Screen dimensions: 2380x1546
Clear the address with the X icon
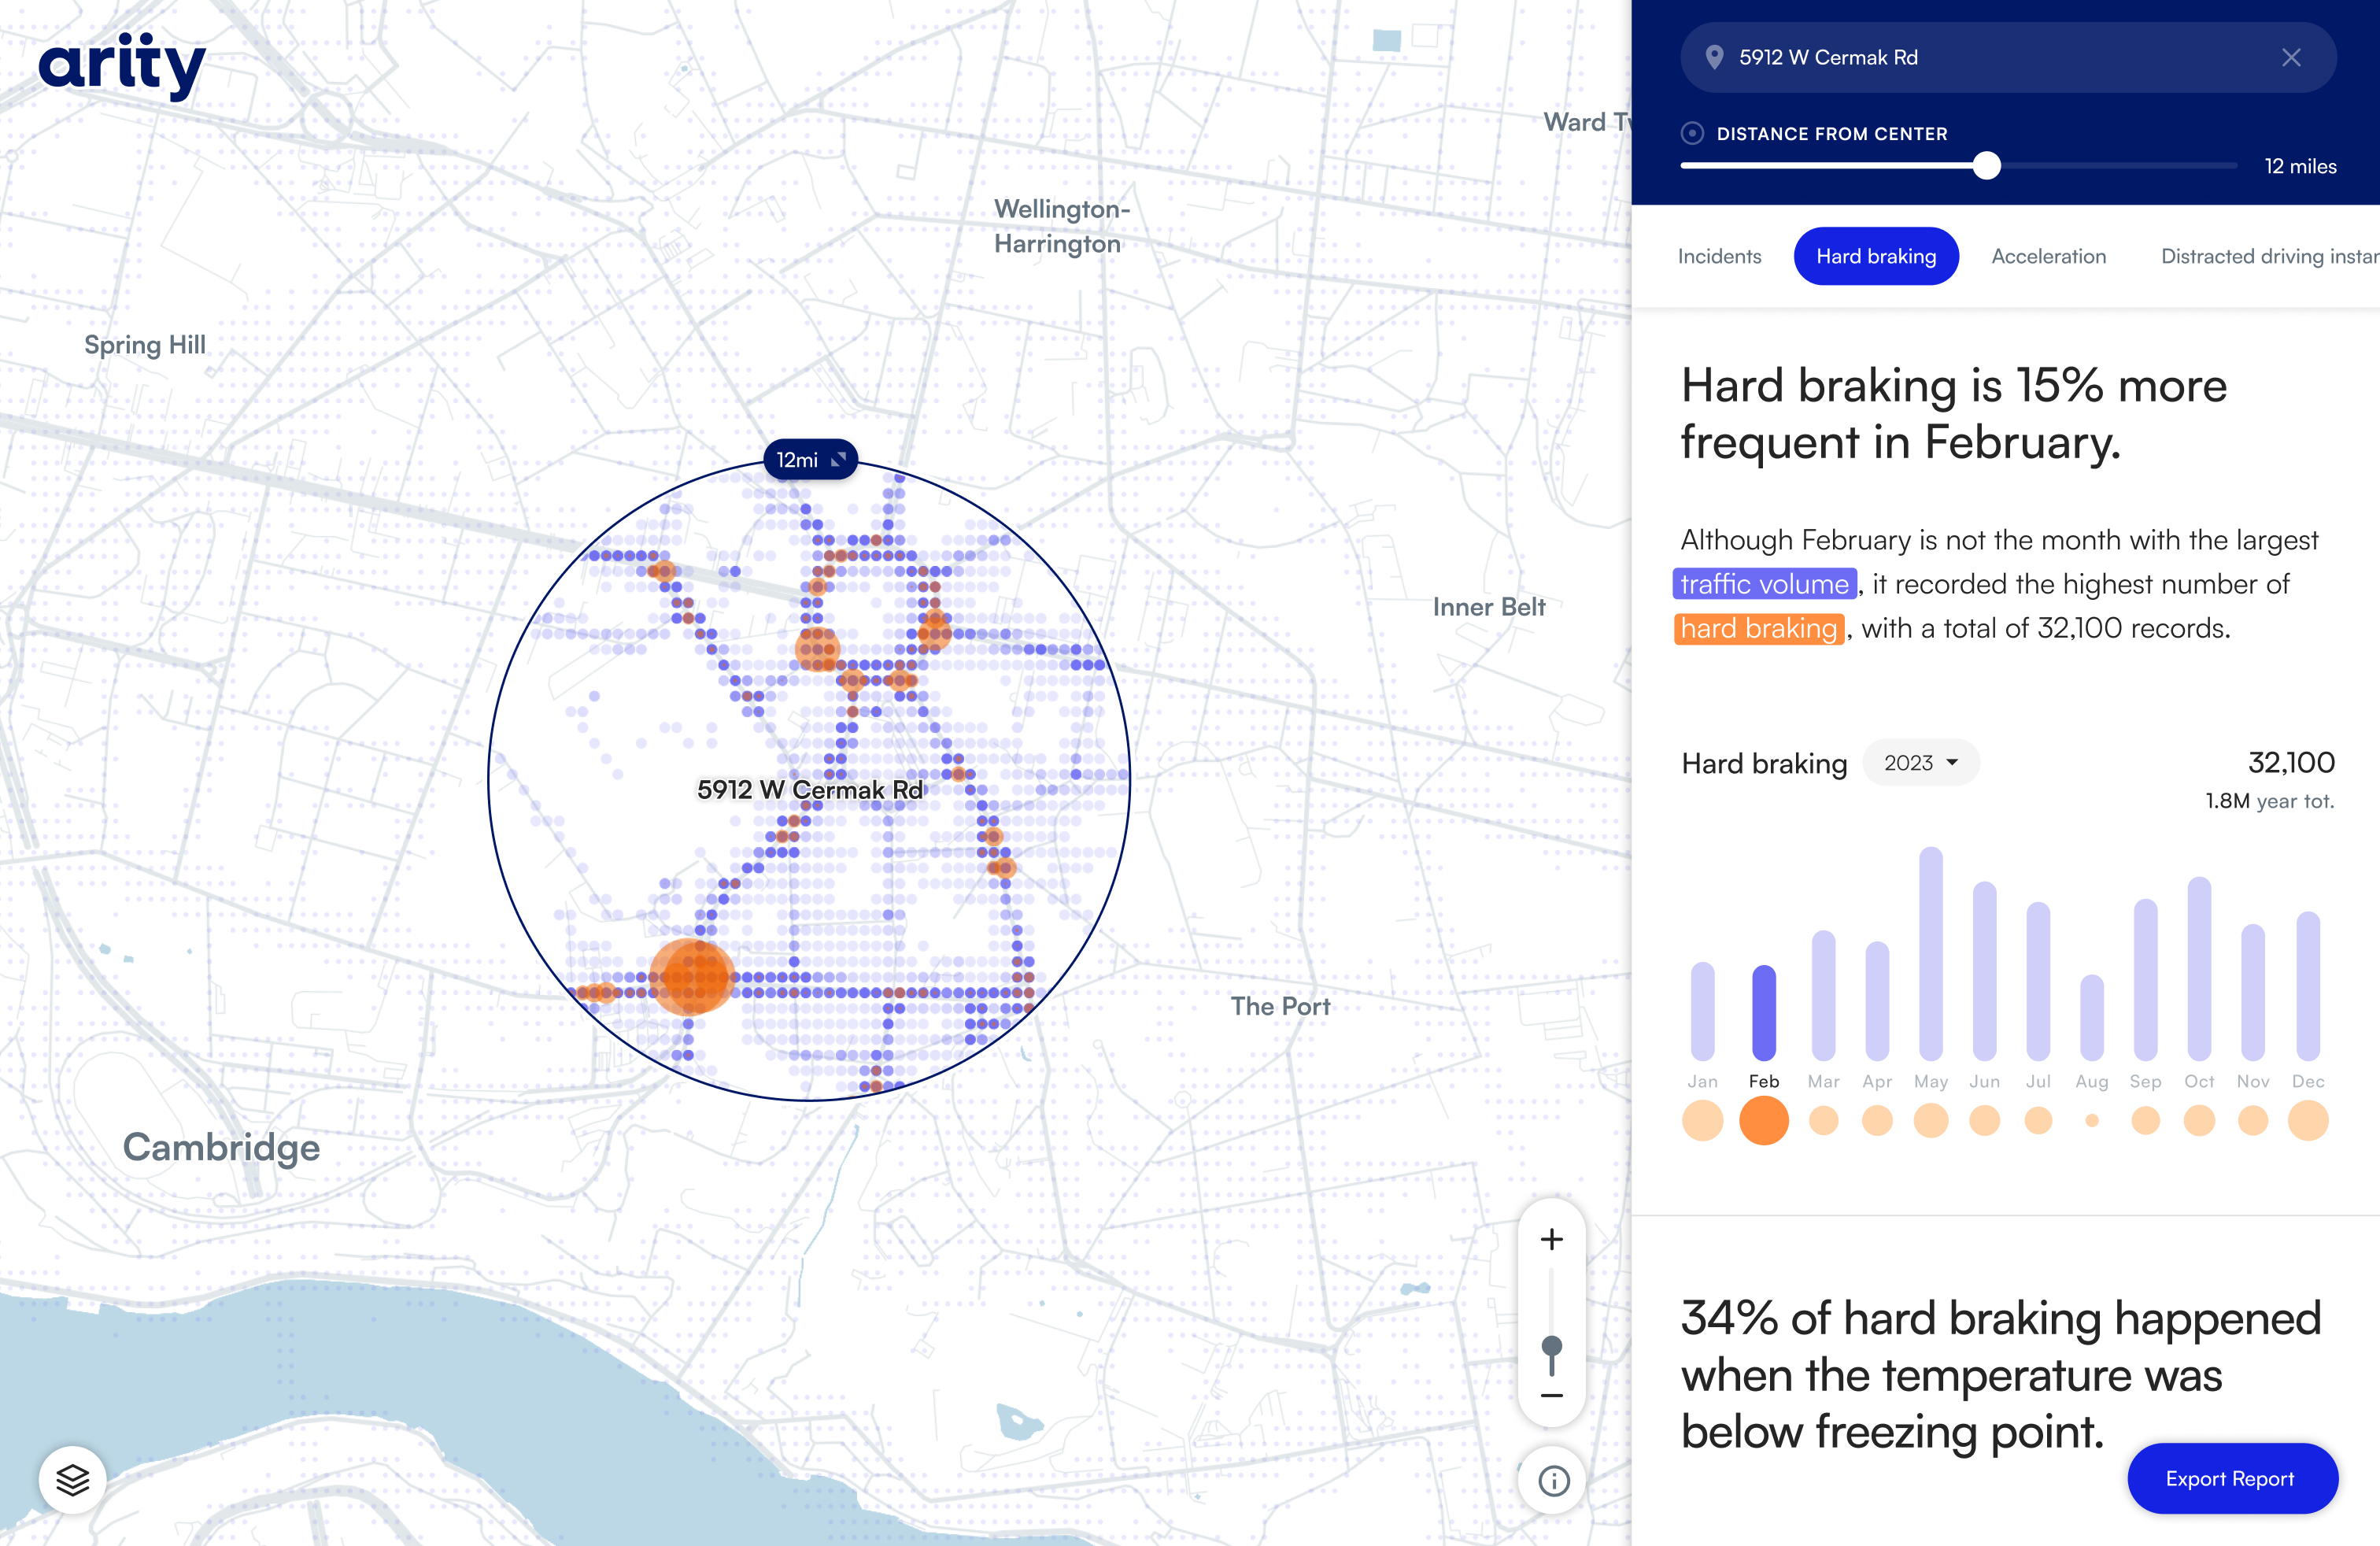[2291, 58]
